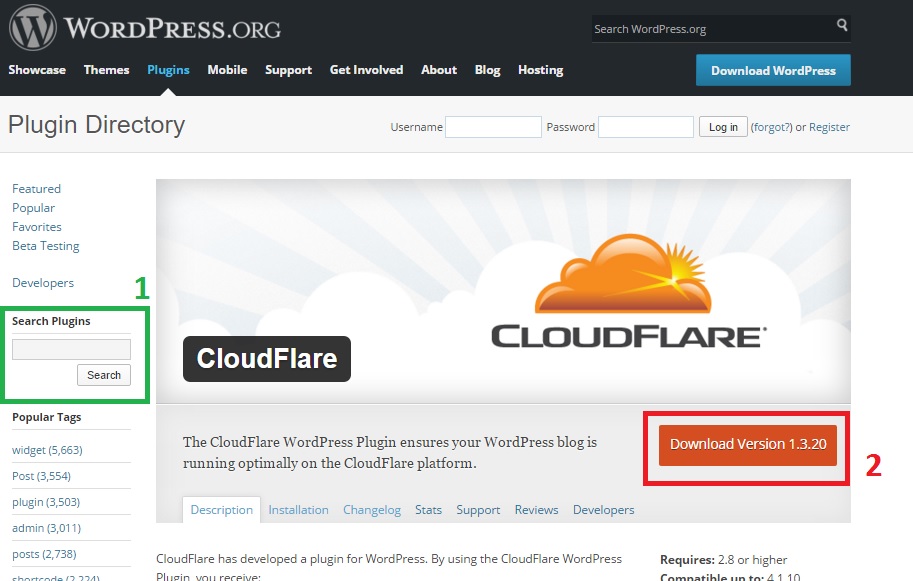
Task: Click Download Version 1.3.20 button
Action: (748, 445)
